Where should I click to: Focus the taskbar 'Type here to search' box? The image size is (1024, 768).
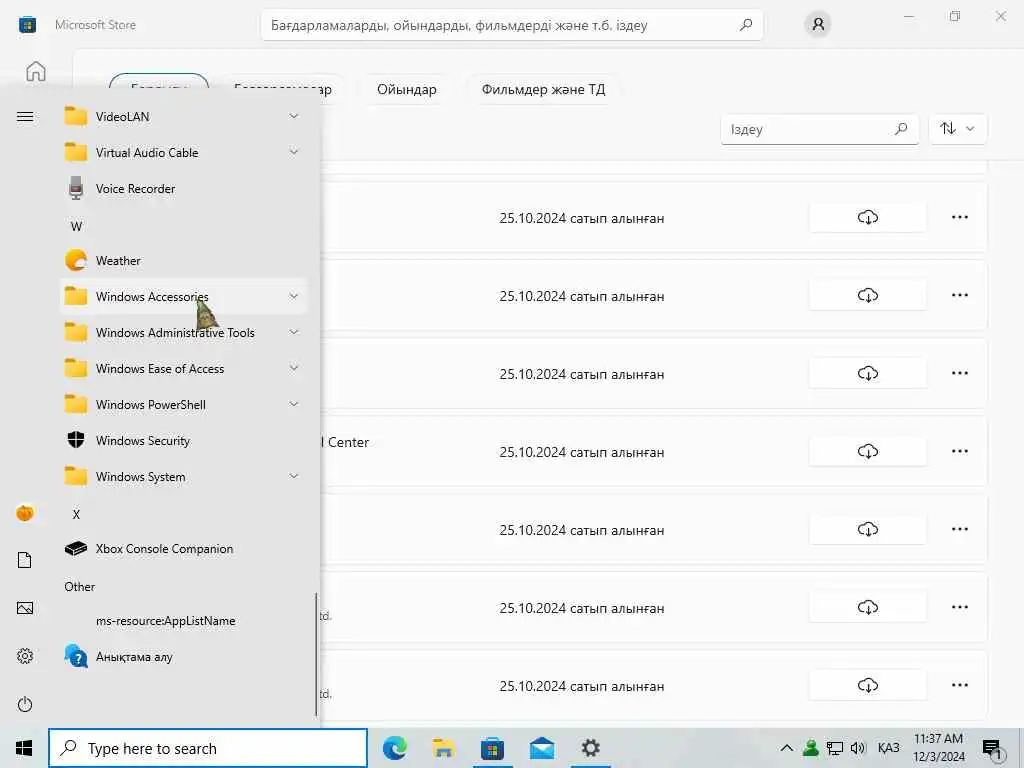tap(208, 748)
